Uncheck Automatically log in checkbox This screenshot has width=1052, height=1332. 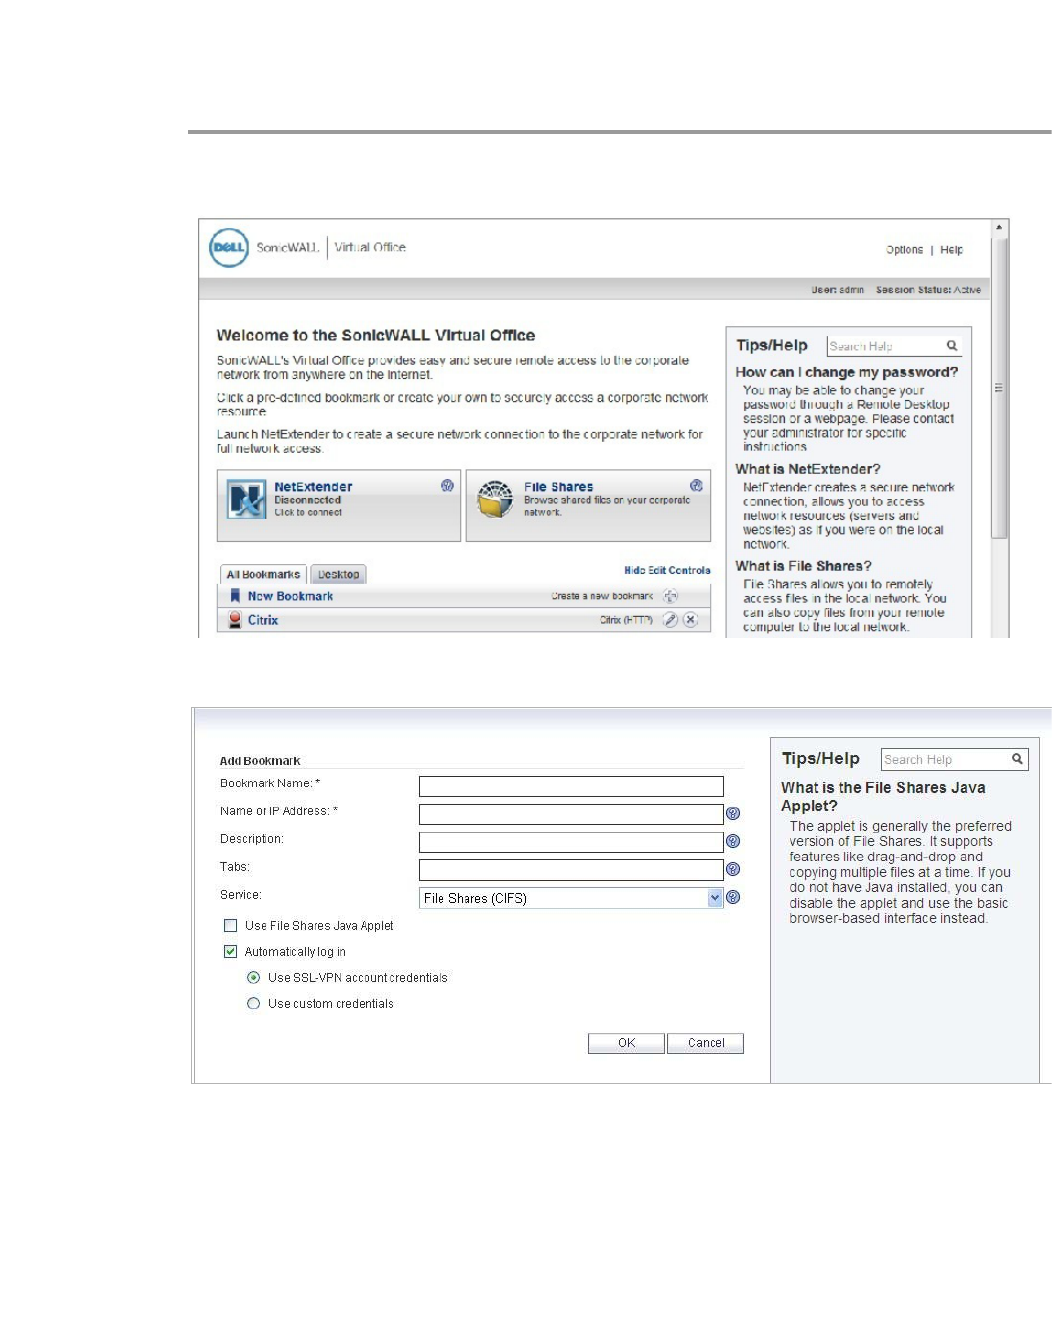230,952
